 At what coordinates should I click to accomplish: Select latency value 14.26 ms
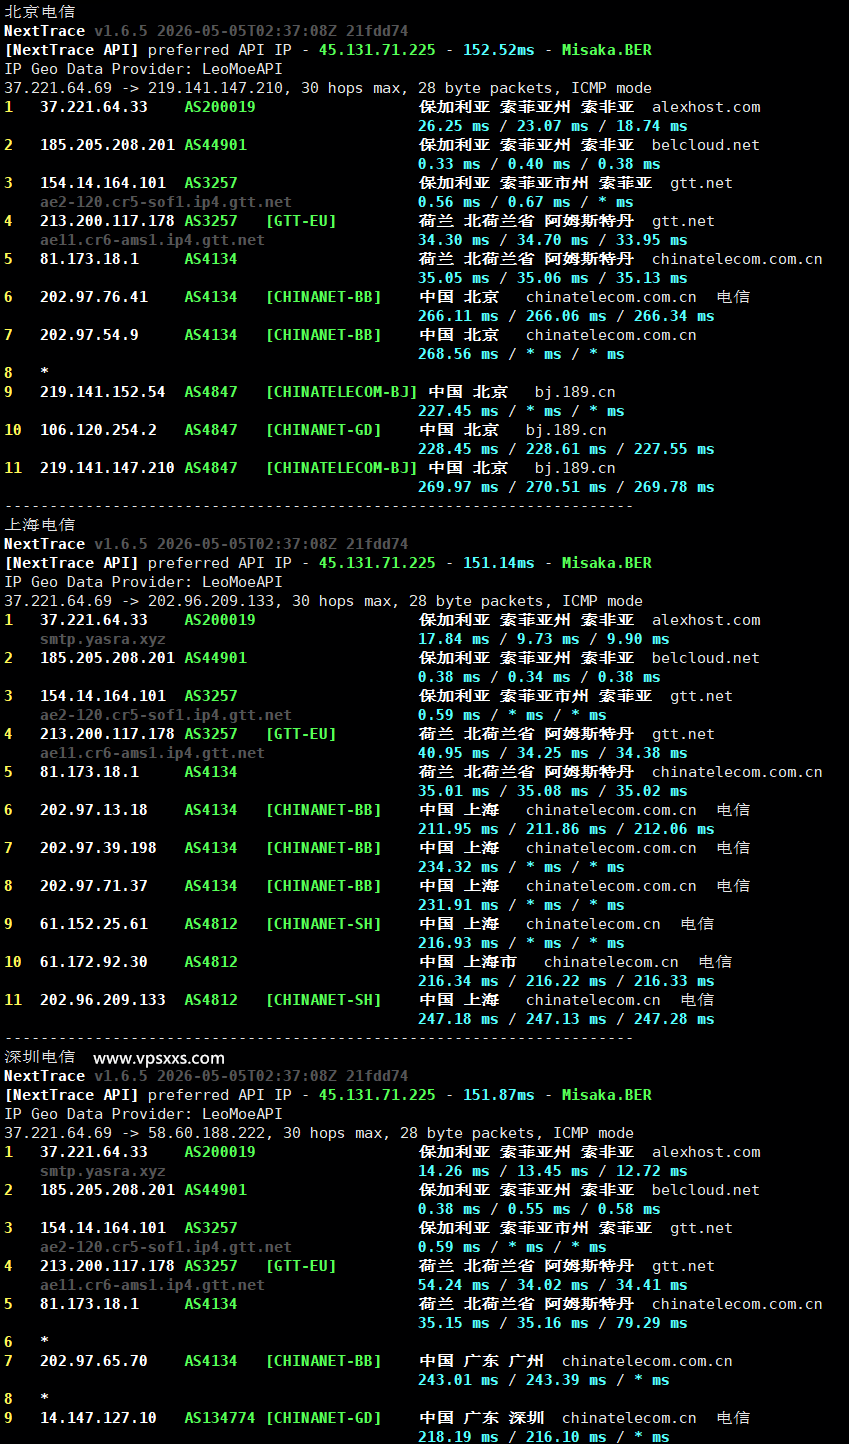[454, 1171]
